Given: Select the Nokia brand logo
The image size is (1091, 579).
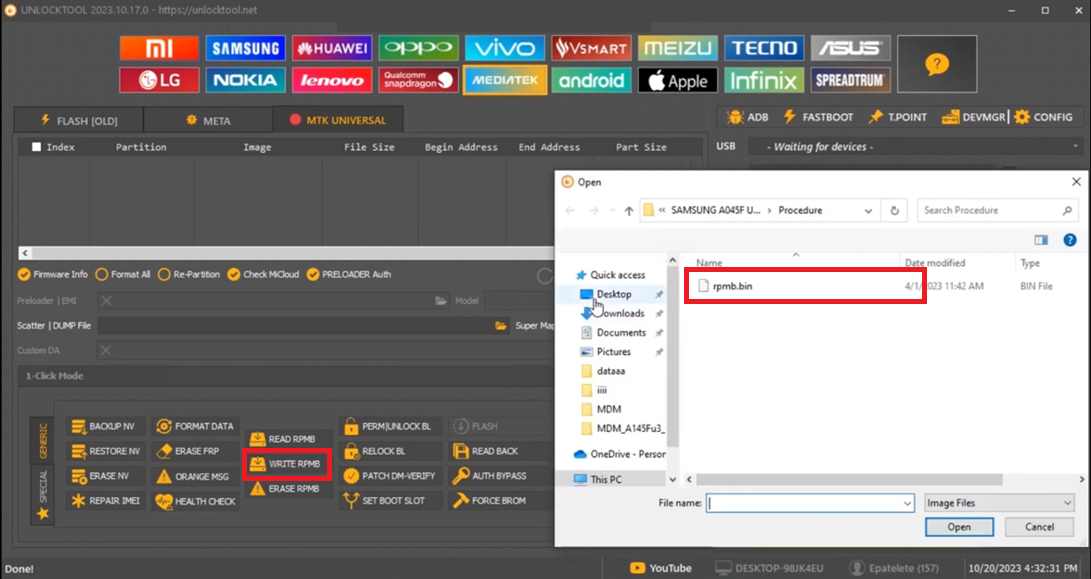Looking at the screenshot, I should click(245, 80).
